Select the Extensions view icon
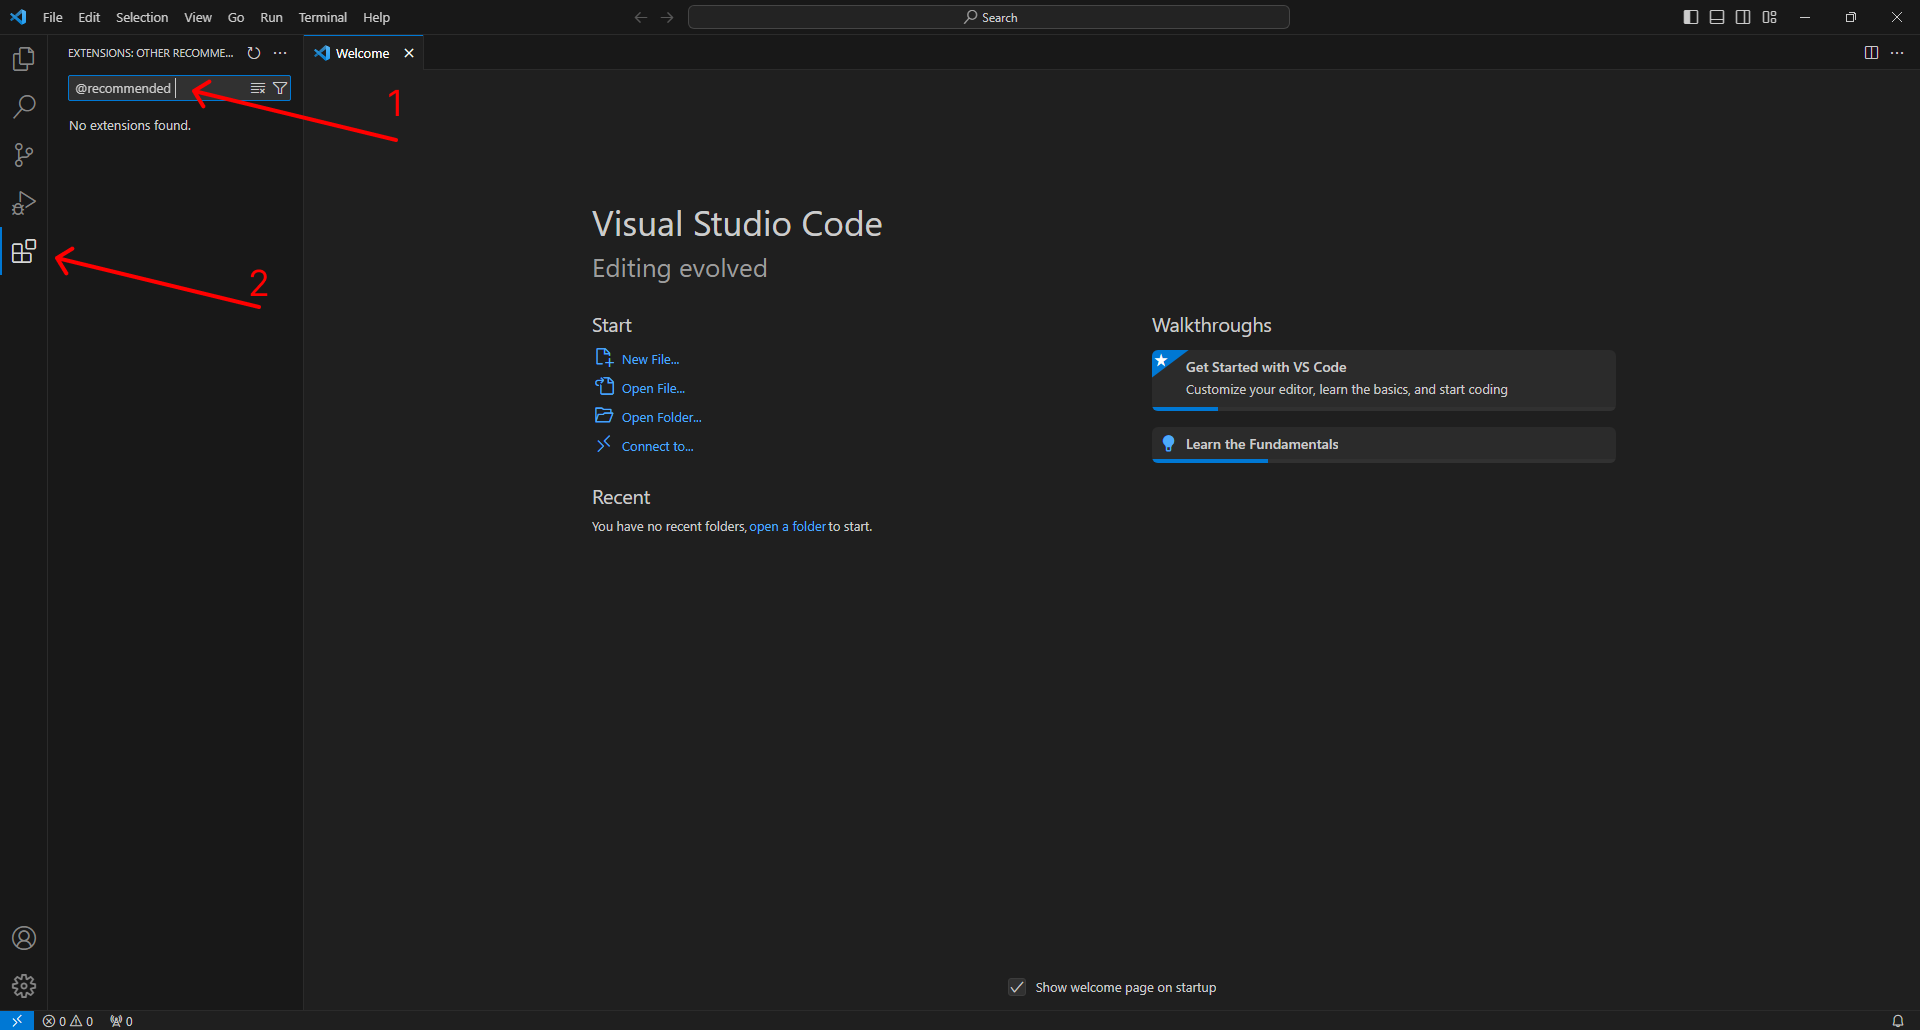This screenshot has height=1030, width=1920. click(x=24, y=251)
